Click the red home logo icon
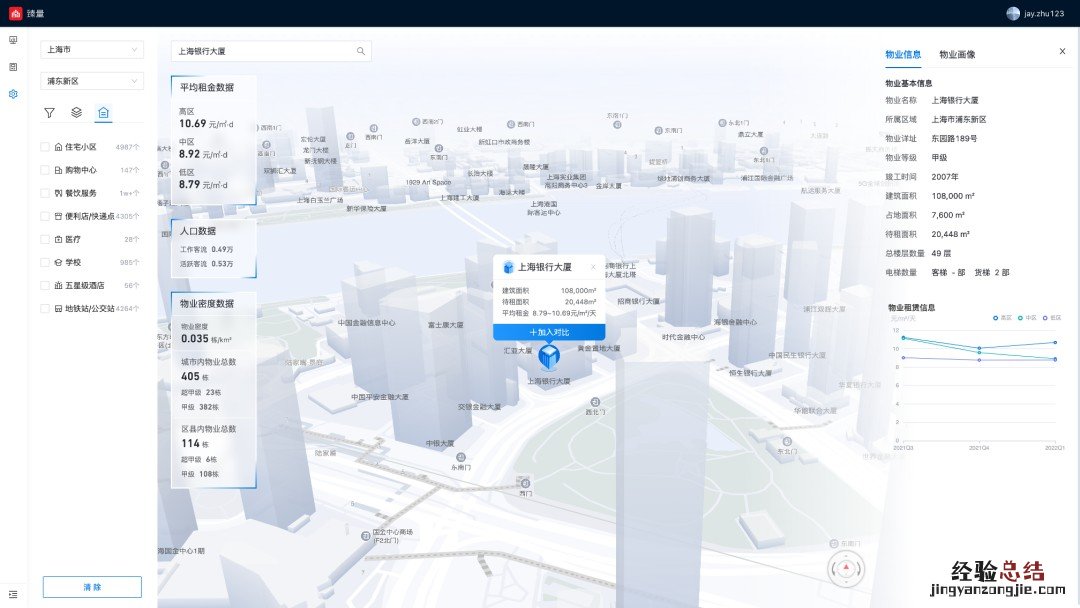Image resolution: width=1080 pixels, height=608 pixels. tap(15, 13)
